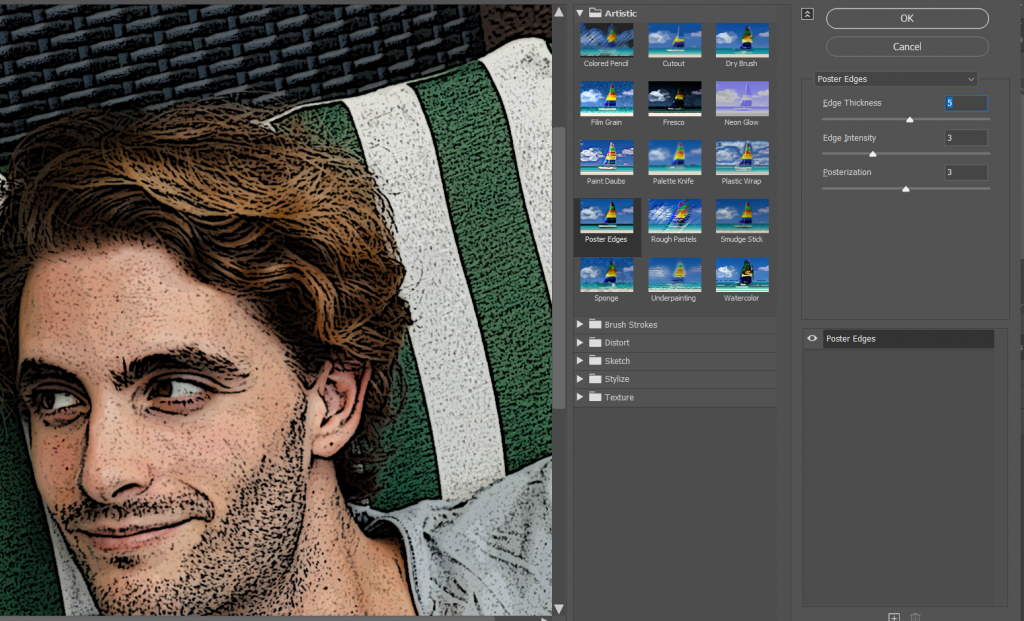Toggle visibility of Poster Edges effect layer
The image size is (1024, 621).
[x=812, y=338]
